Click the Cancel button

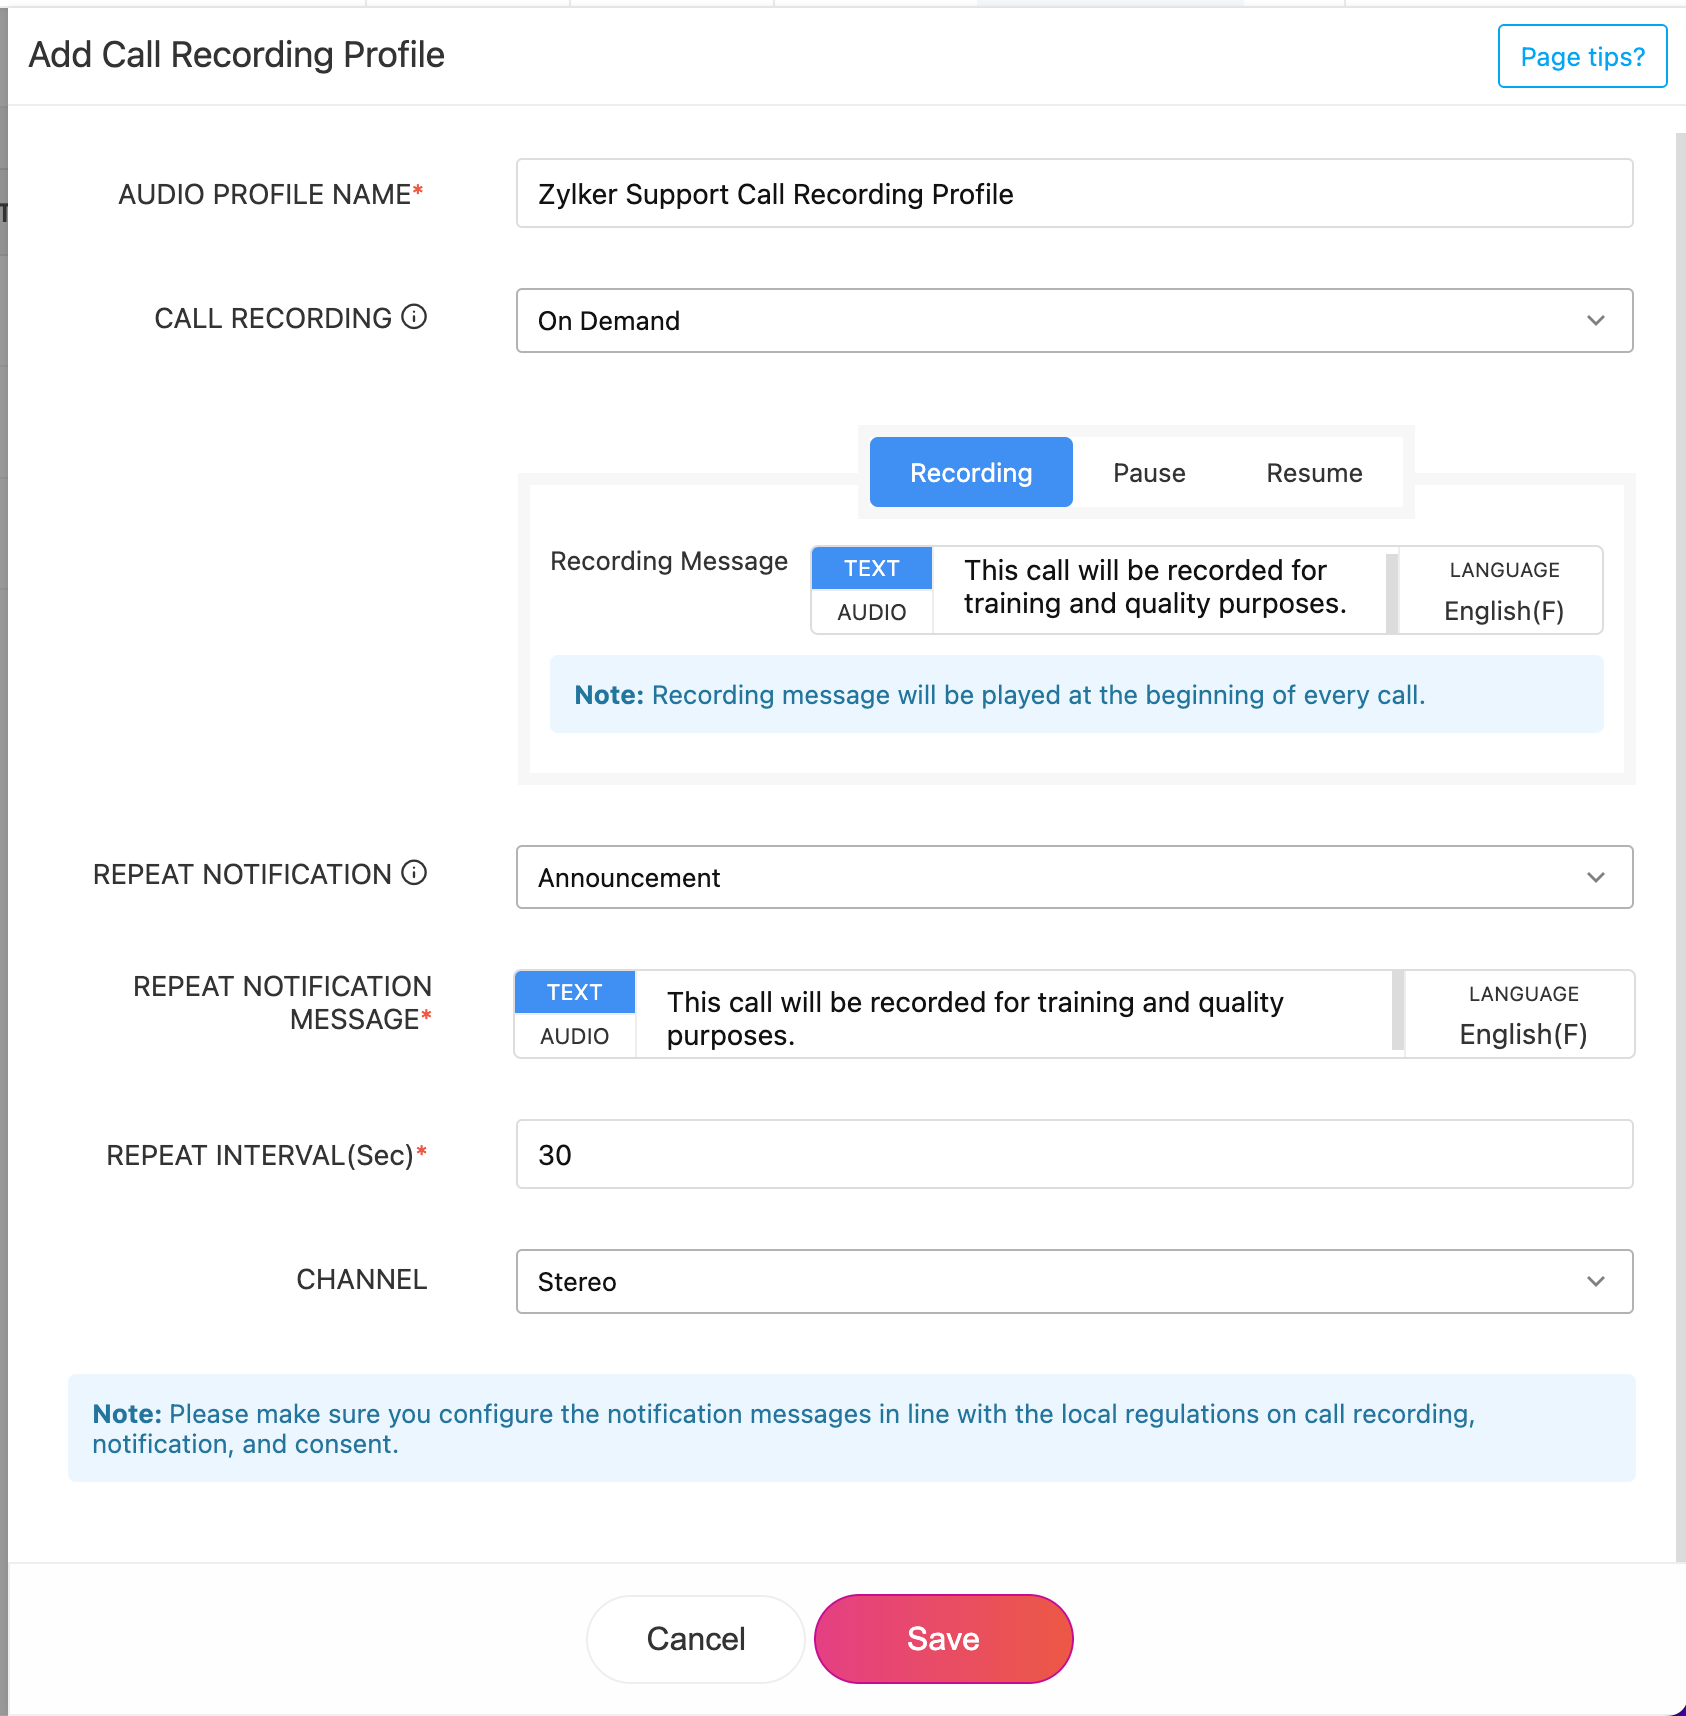coord(695,1638)
